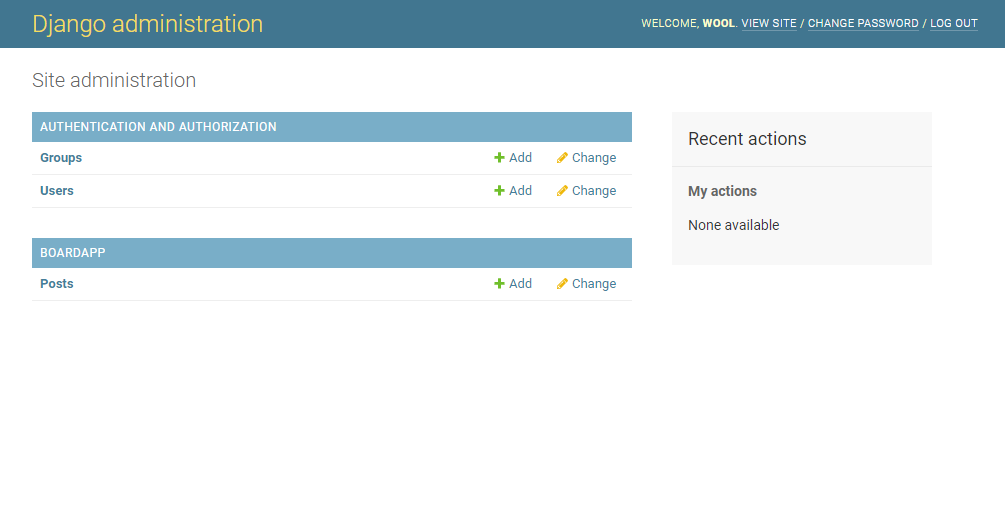Open the Change Password link
This screenshot has width=1005, height=525.
pyautogui.click(x=863, y=23)
